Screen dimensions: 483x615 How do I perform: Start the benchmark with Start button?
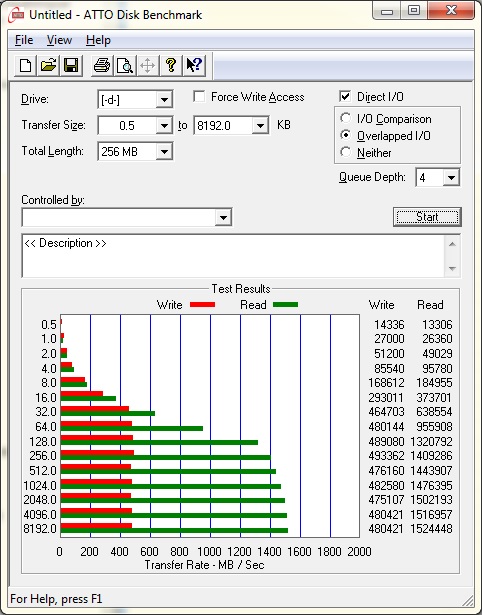(427, 217)
